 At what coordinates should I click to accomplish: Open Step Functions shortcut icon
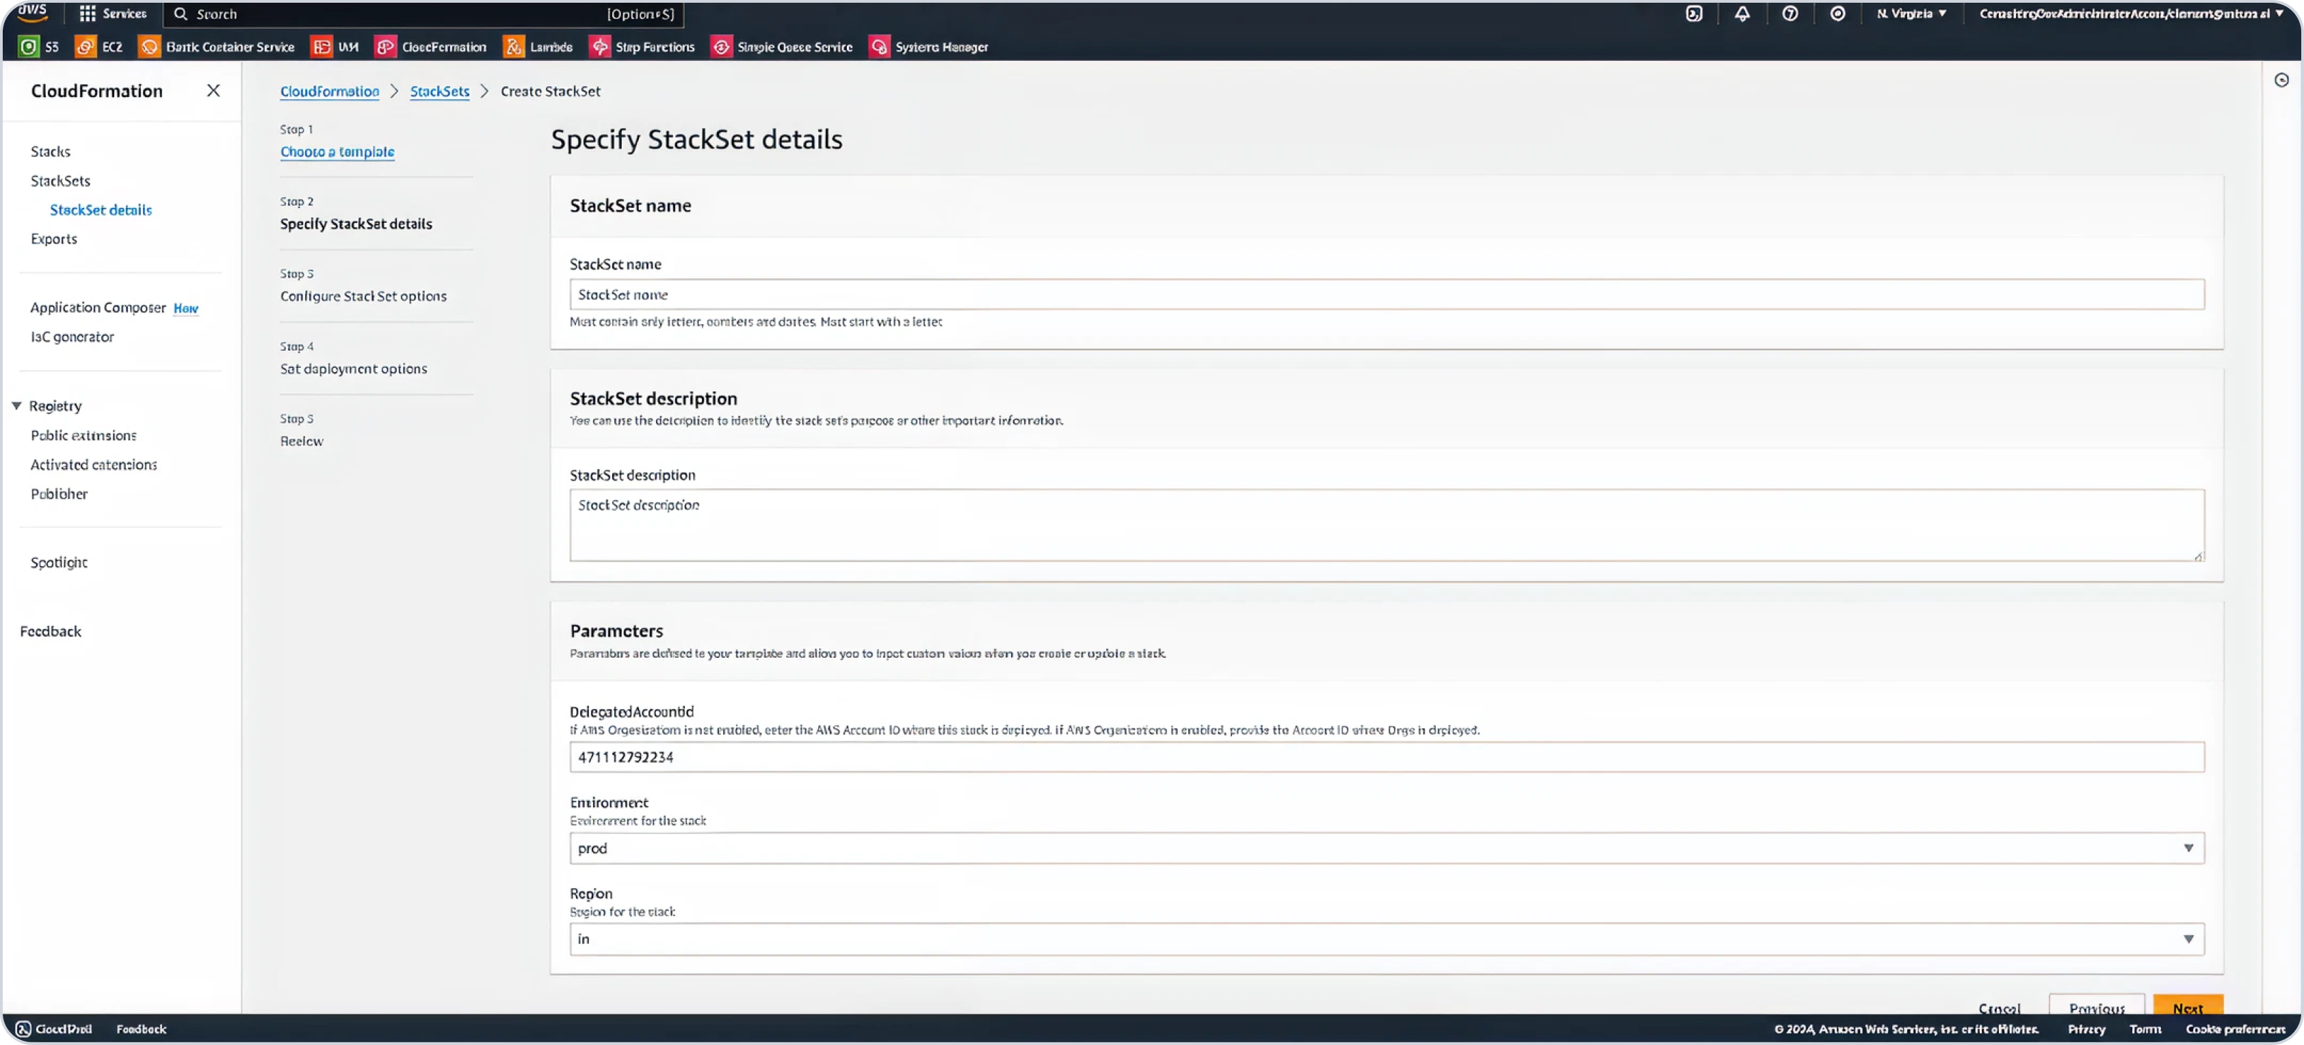(600, 47)
